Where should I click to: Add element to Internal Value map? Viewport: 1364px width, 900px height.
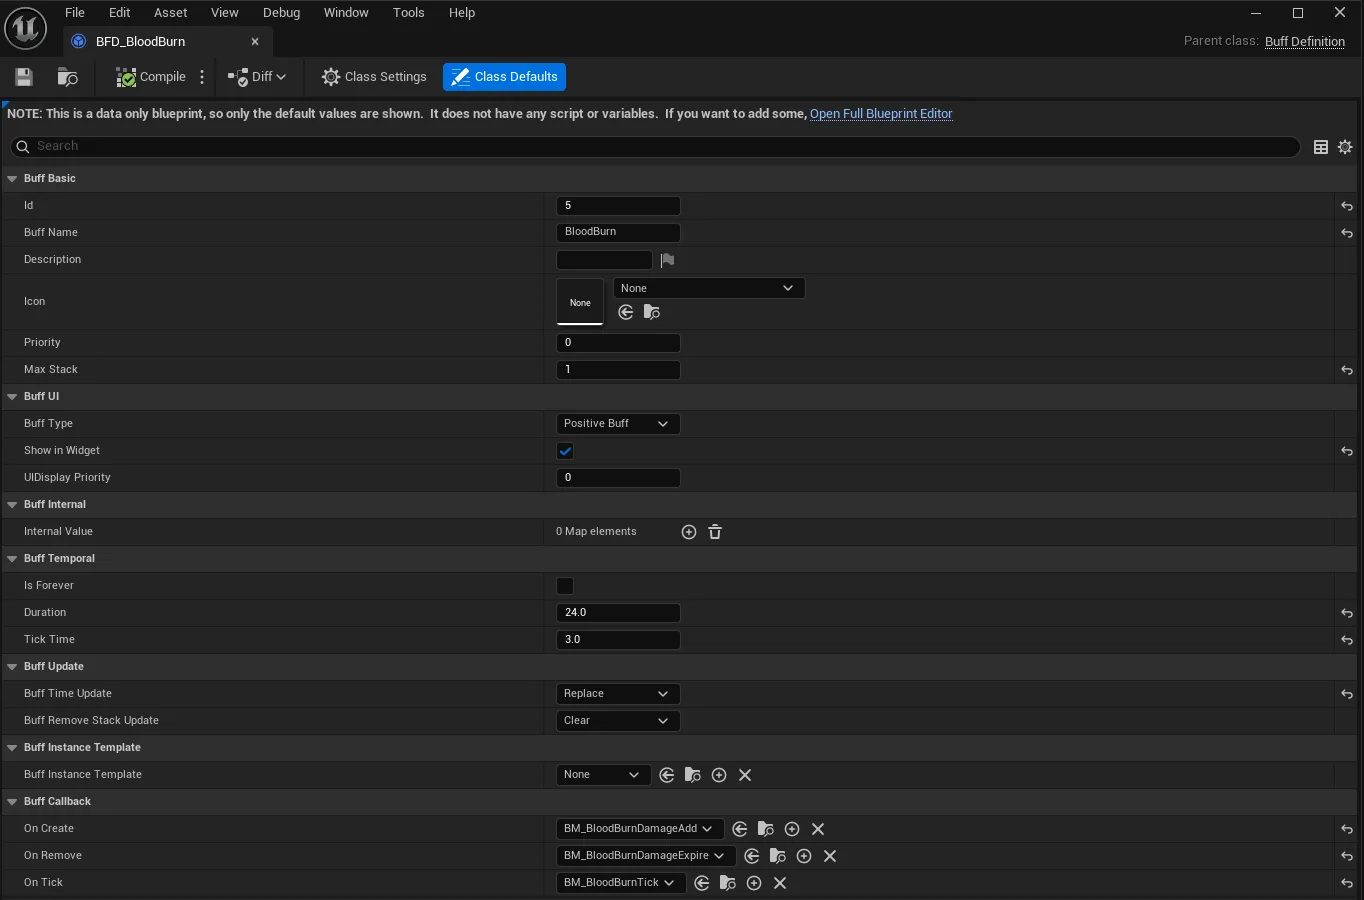[x=689, y=532]
